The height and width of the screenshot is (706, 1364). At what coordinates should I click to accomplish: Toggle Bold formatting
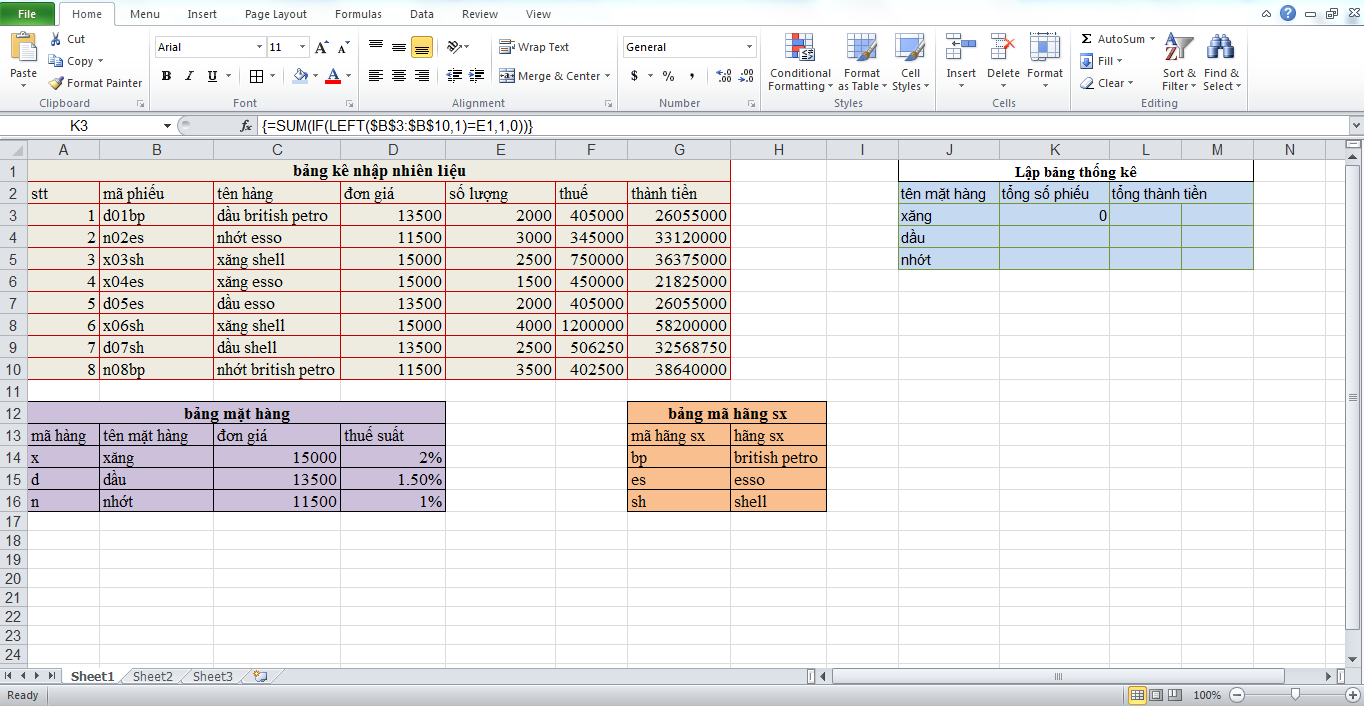point(166,76)
